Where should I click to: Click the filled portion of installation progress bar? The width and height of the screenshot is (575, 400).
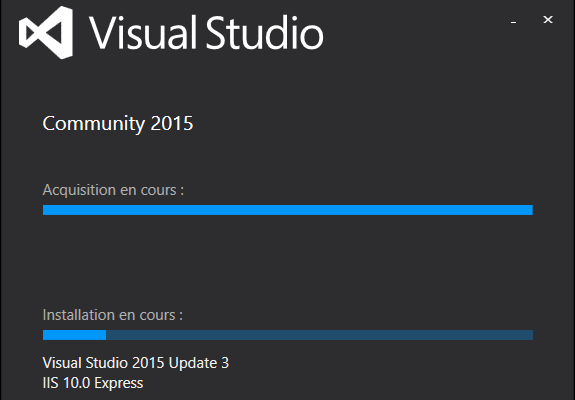point(74,335)
